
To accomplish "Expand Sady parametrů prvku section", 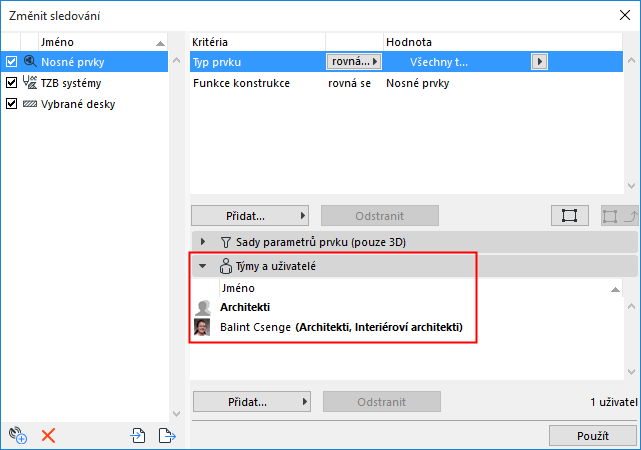I will 203,242.
